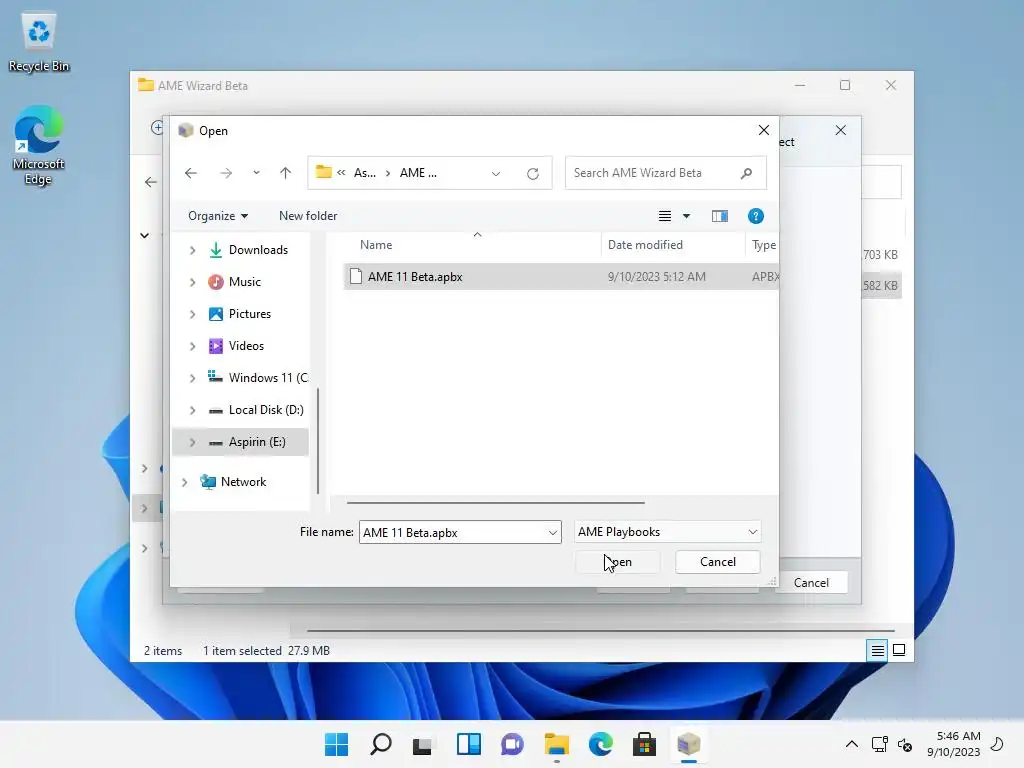This screenshot has width=1024, height=768.
Task: Open taskbar Search
Action: [x=381, y=744]
